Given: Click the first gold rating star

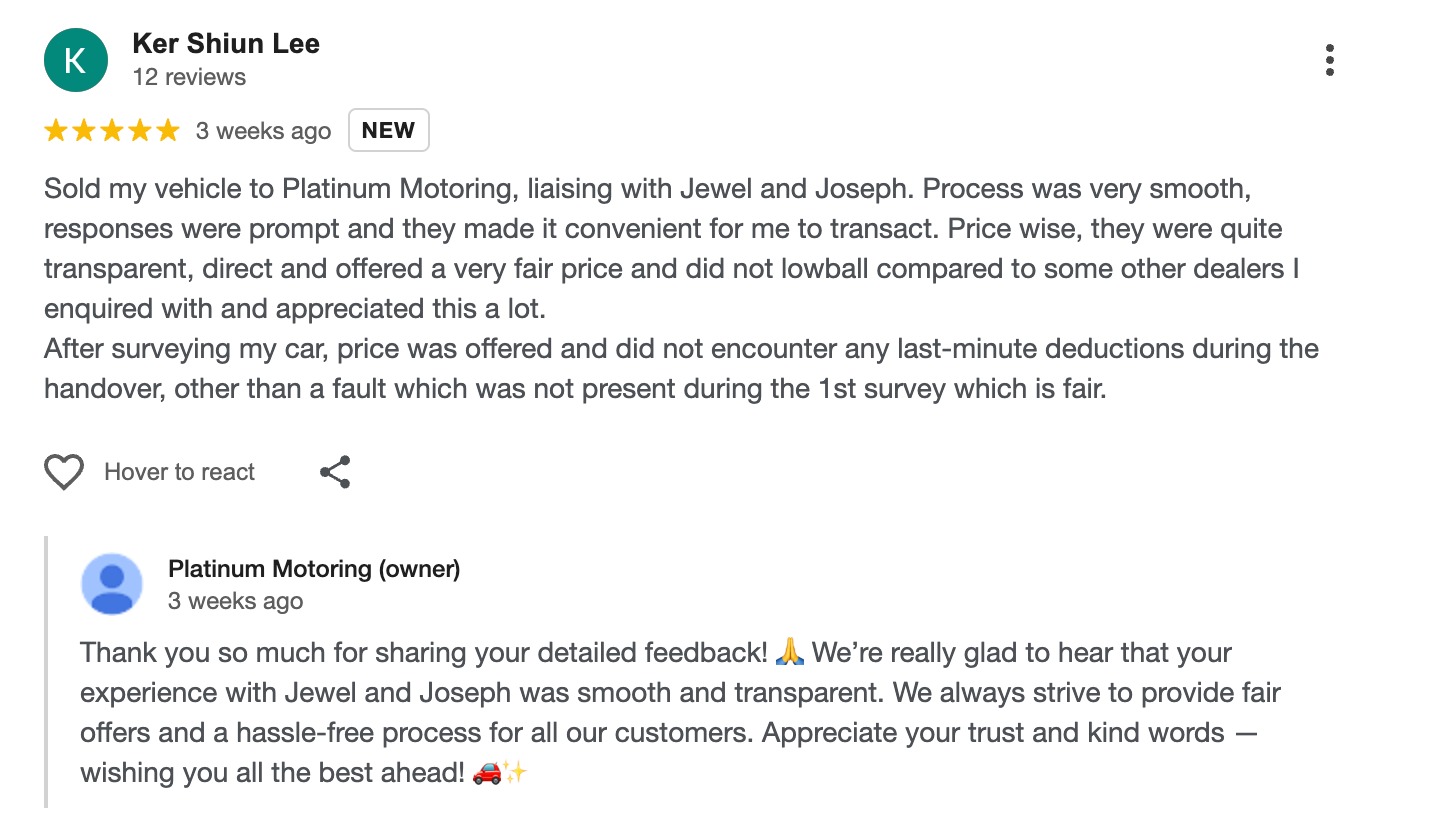Looking at the screenshot, I should point(56,131).
